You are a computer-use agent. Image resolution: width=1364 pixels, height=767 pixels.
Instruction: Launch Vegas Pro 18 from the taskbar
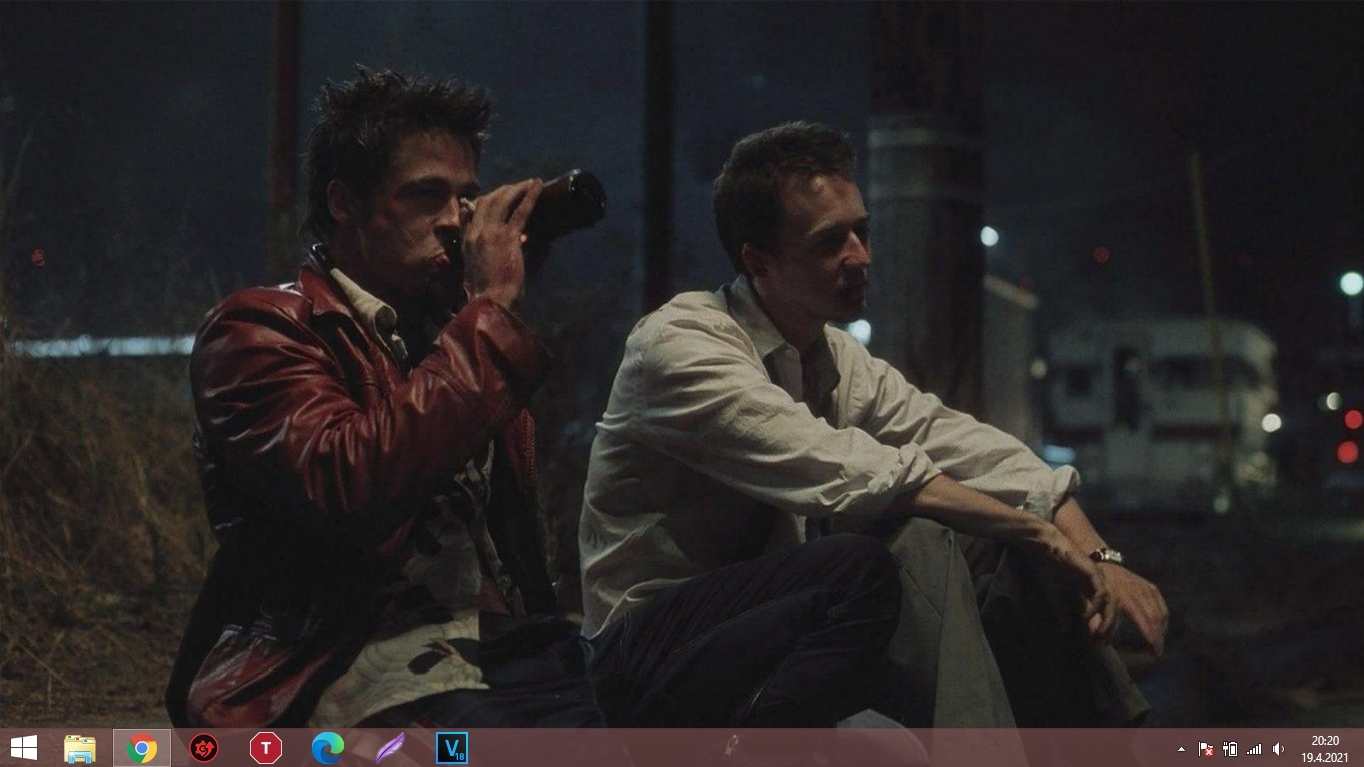tap(452, 748)
